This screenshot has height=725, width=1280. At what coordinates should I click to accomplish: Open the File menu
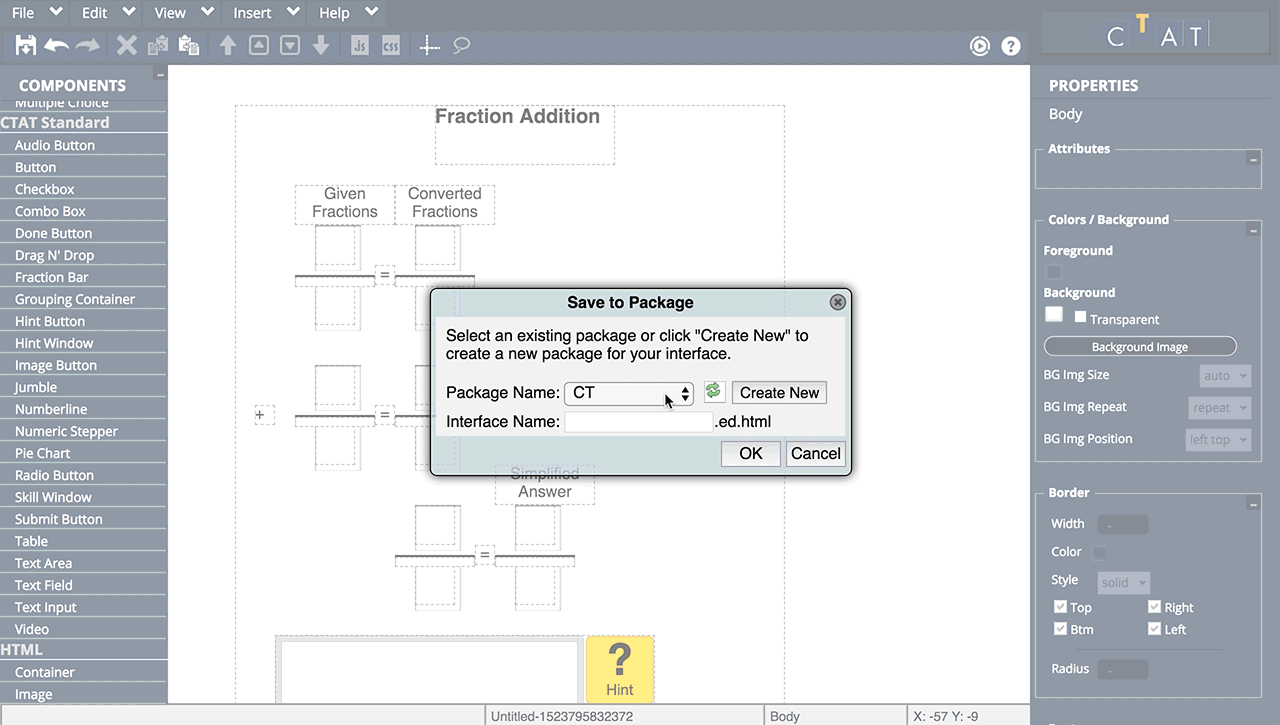(x=23, y=13)
